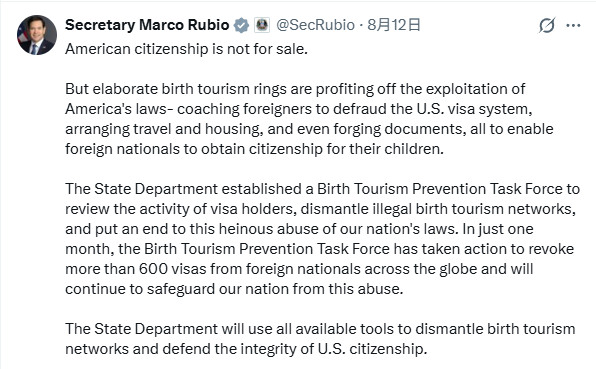The width and height of the screenshot is (596, 369).
Task: Open the Grok explain-post icon
Action: click(x=547, y=25)
